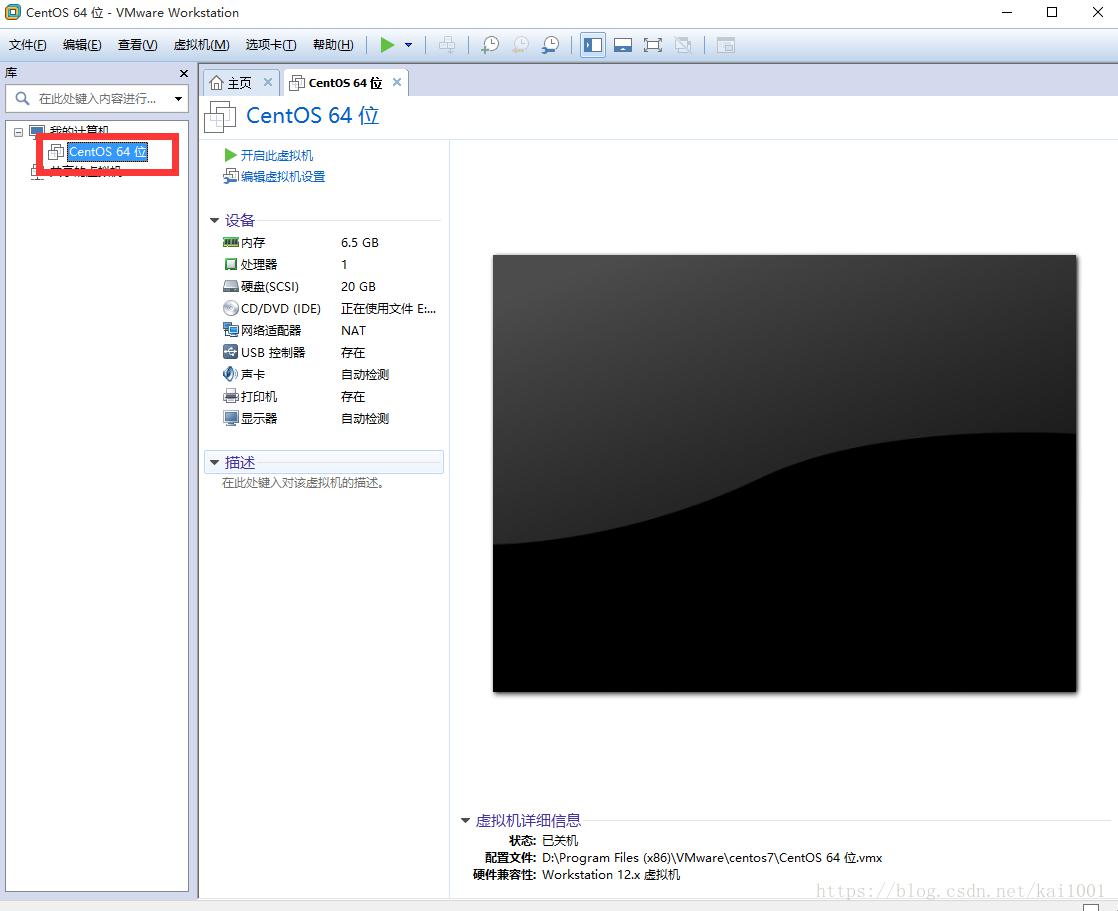Click 编辑虚拟机设置 link
This screenshot has height=911, width=1118.
click(282, 177)
